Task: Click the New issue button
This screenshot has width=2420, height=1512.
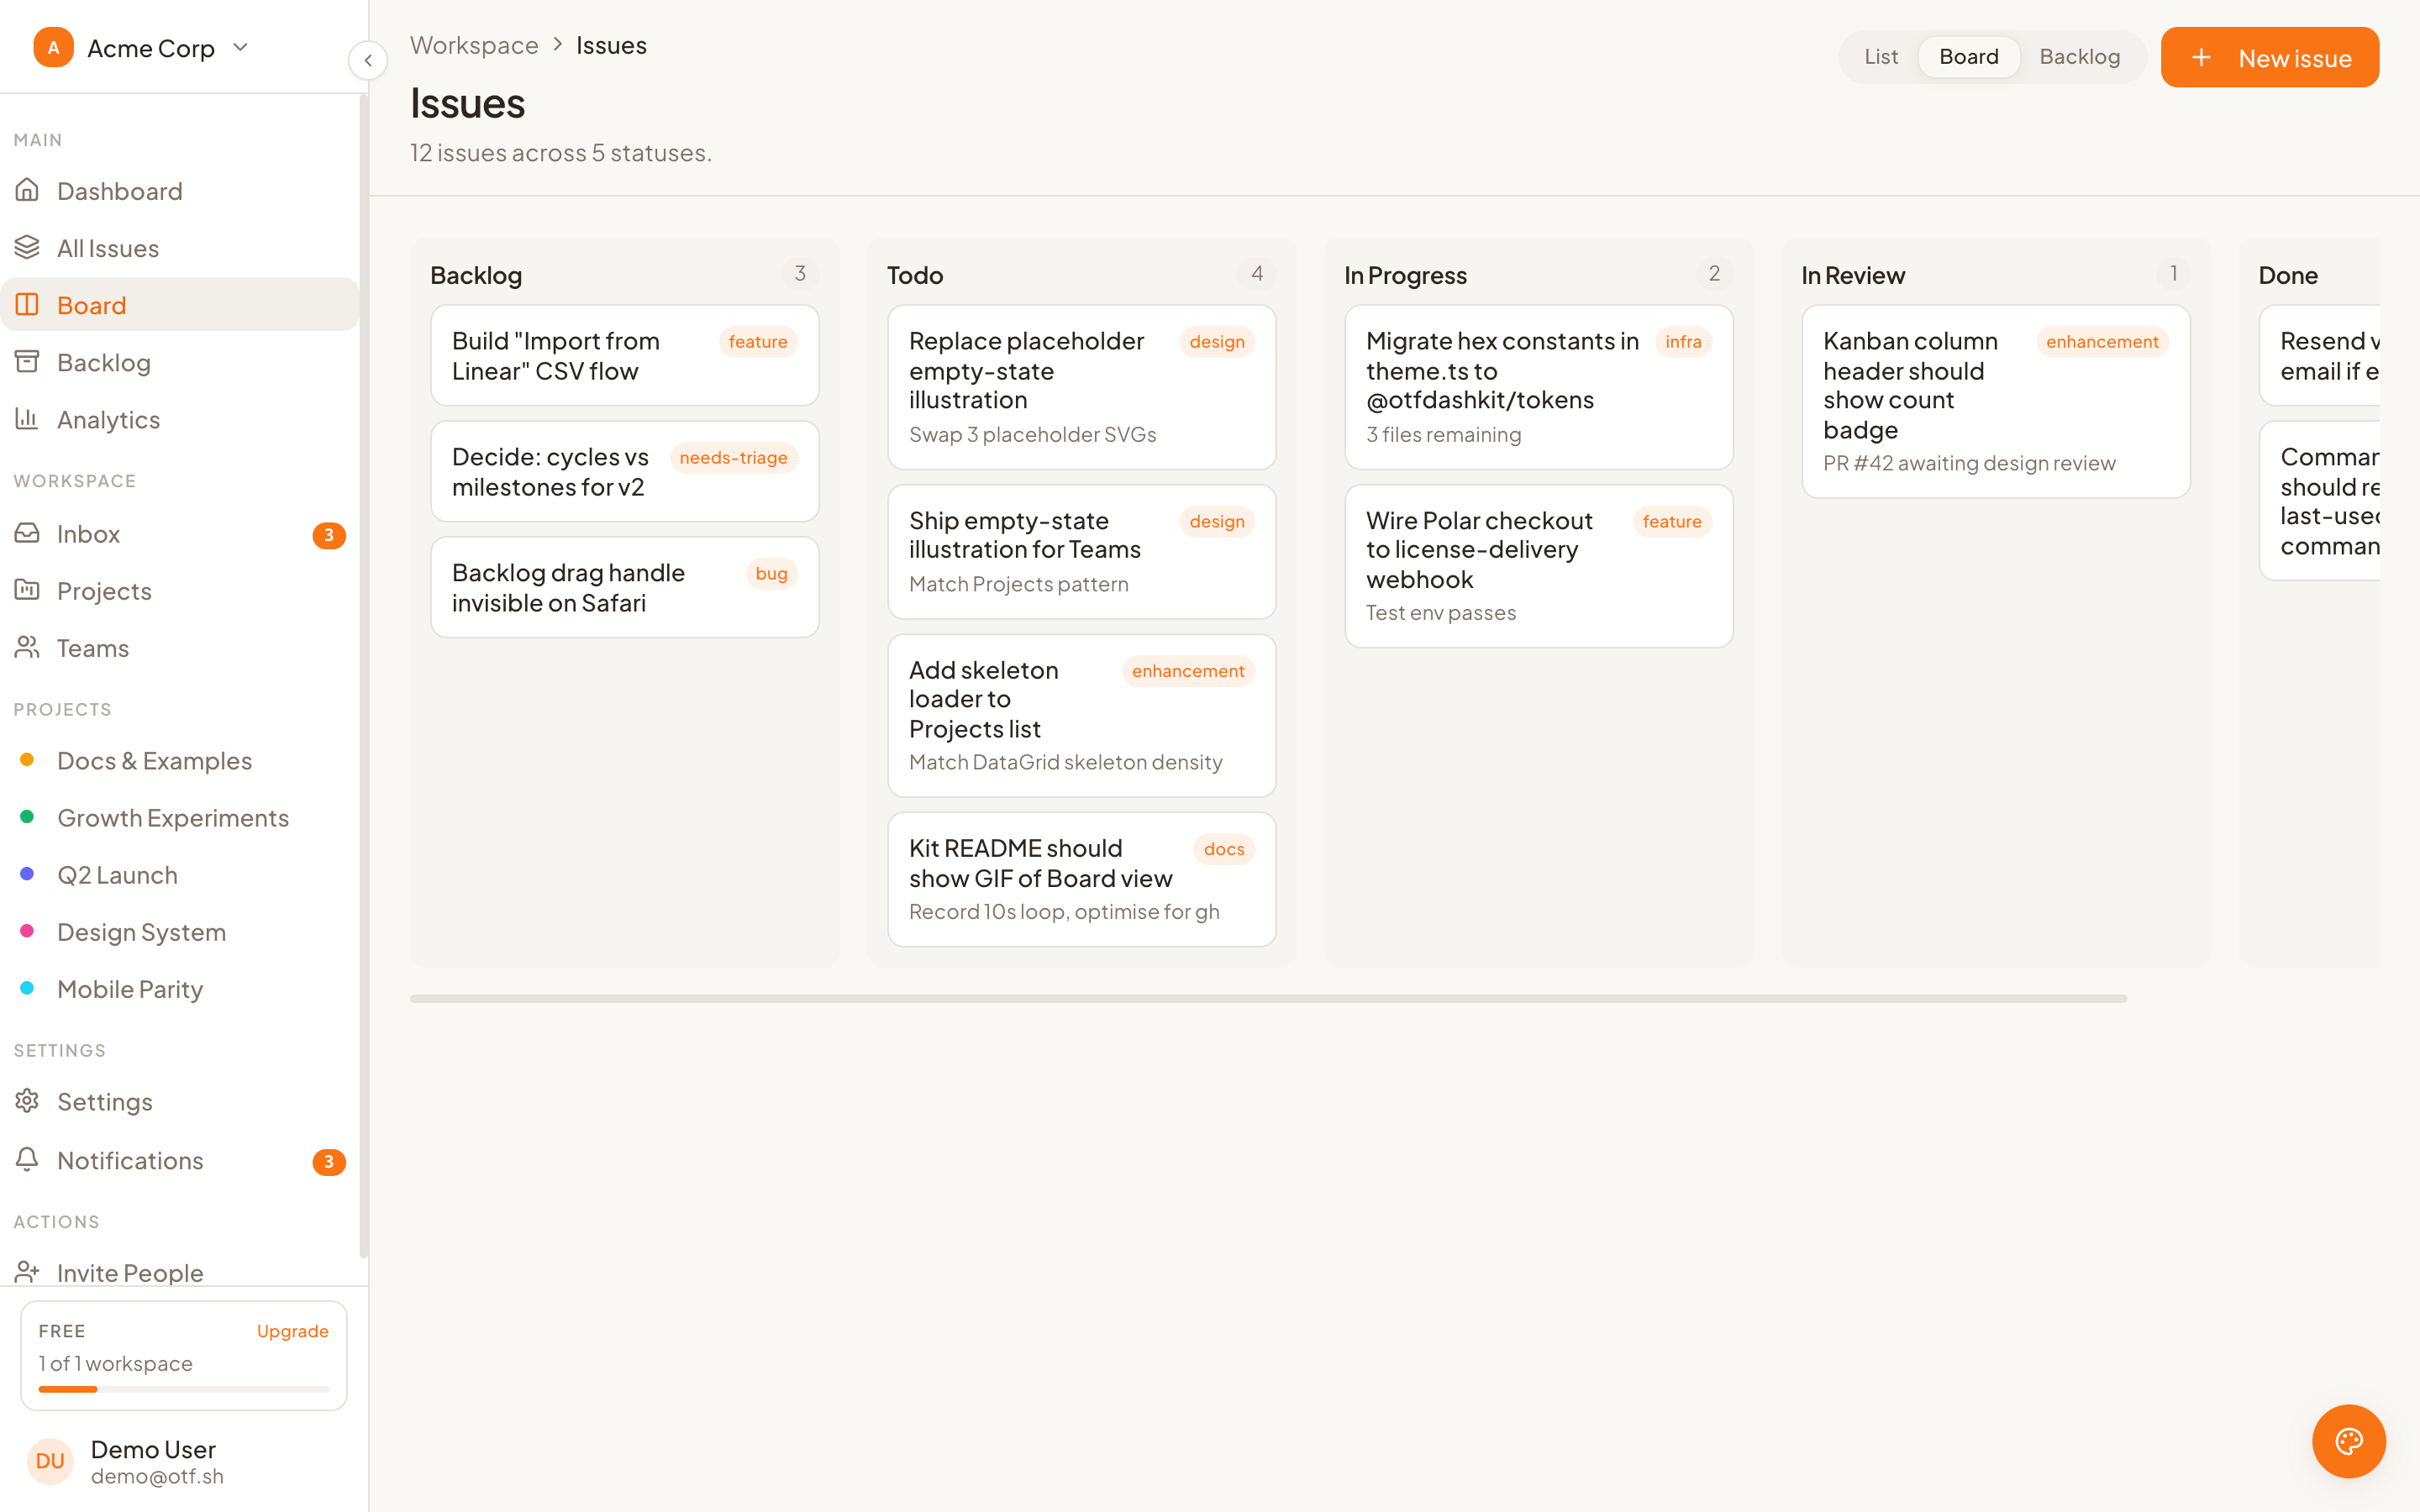Action: pyautogui.click(x=2269, y=58)
